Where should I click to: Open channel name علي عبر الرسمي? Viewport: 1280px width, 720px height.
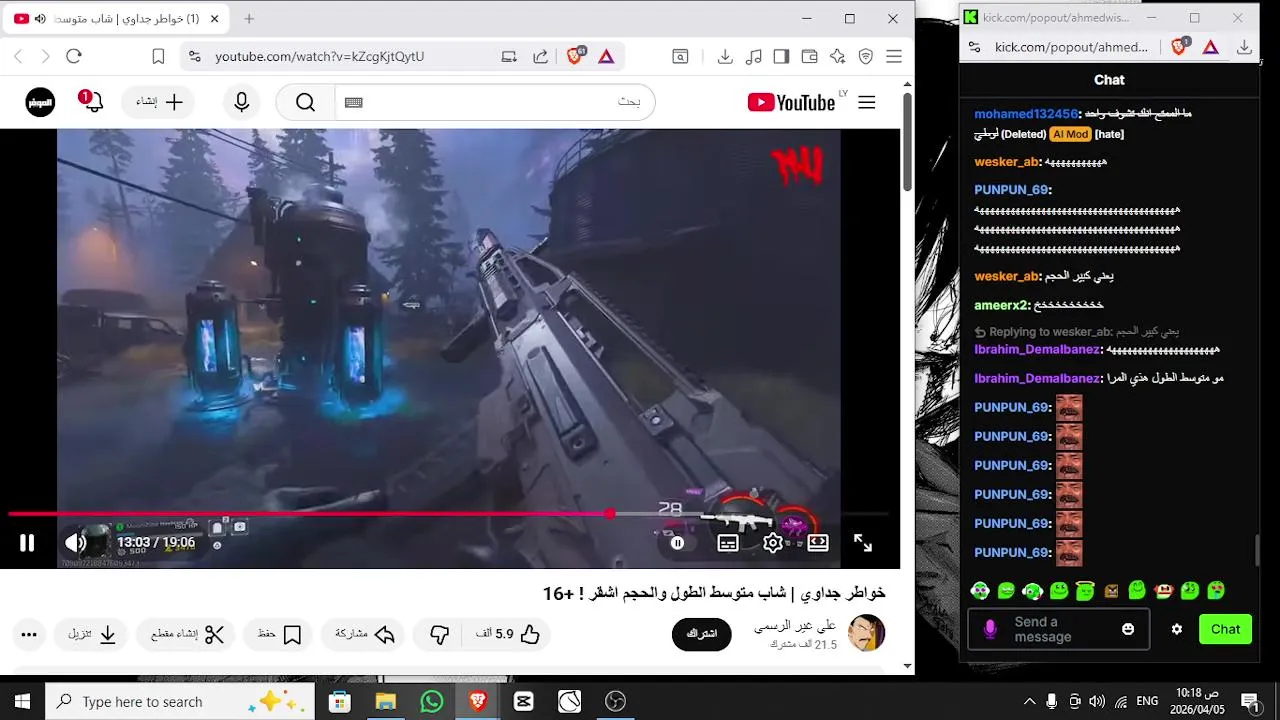click(x=795, y=626)
